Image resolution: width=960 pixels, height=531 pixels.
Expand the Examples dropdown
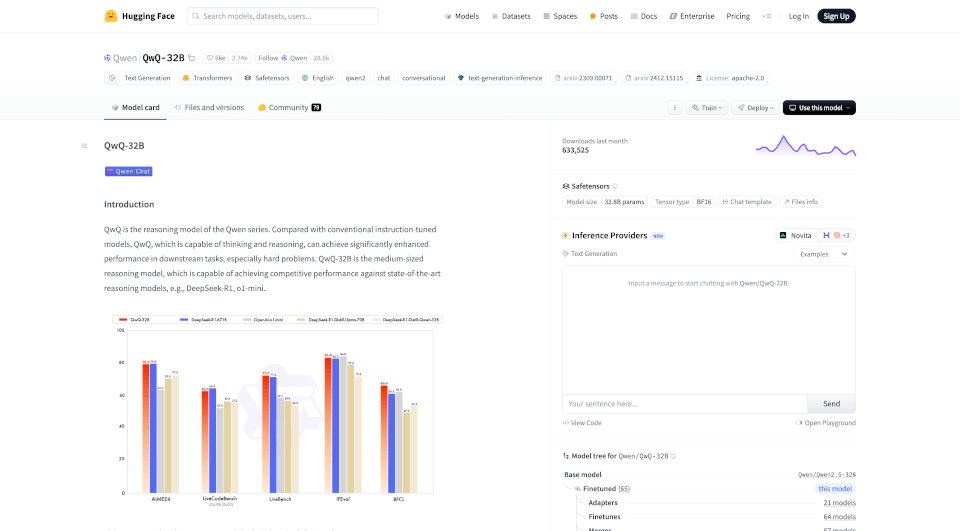(823, 254)
